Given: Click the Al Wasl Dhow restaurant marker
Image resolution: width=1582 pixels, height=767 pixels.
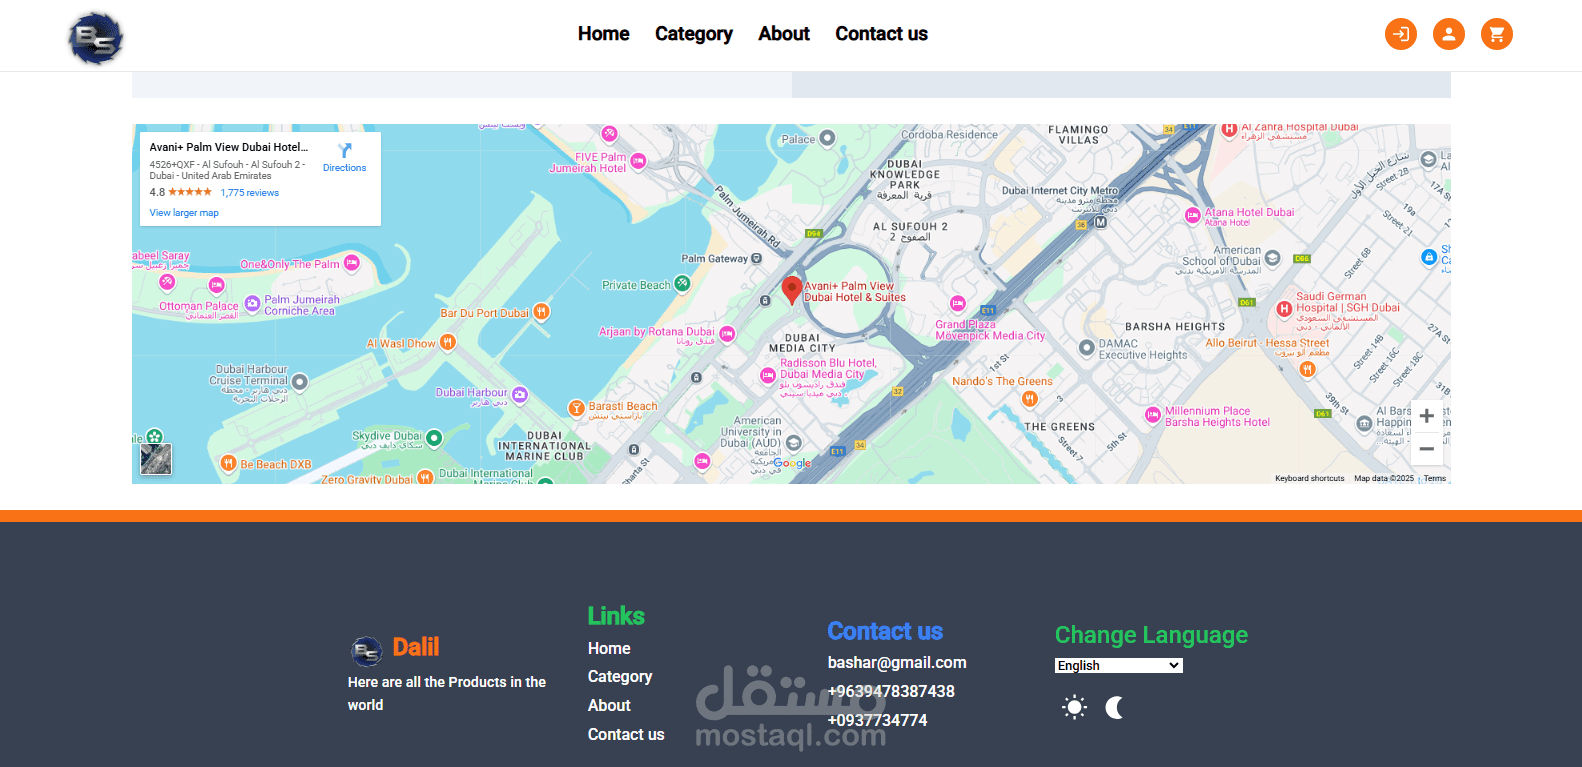Looking at the screenshot, I should pyautogui.click(x=448, y=342).
